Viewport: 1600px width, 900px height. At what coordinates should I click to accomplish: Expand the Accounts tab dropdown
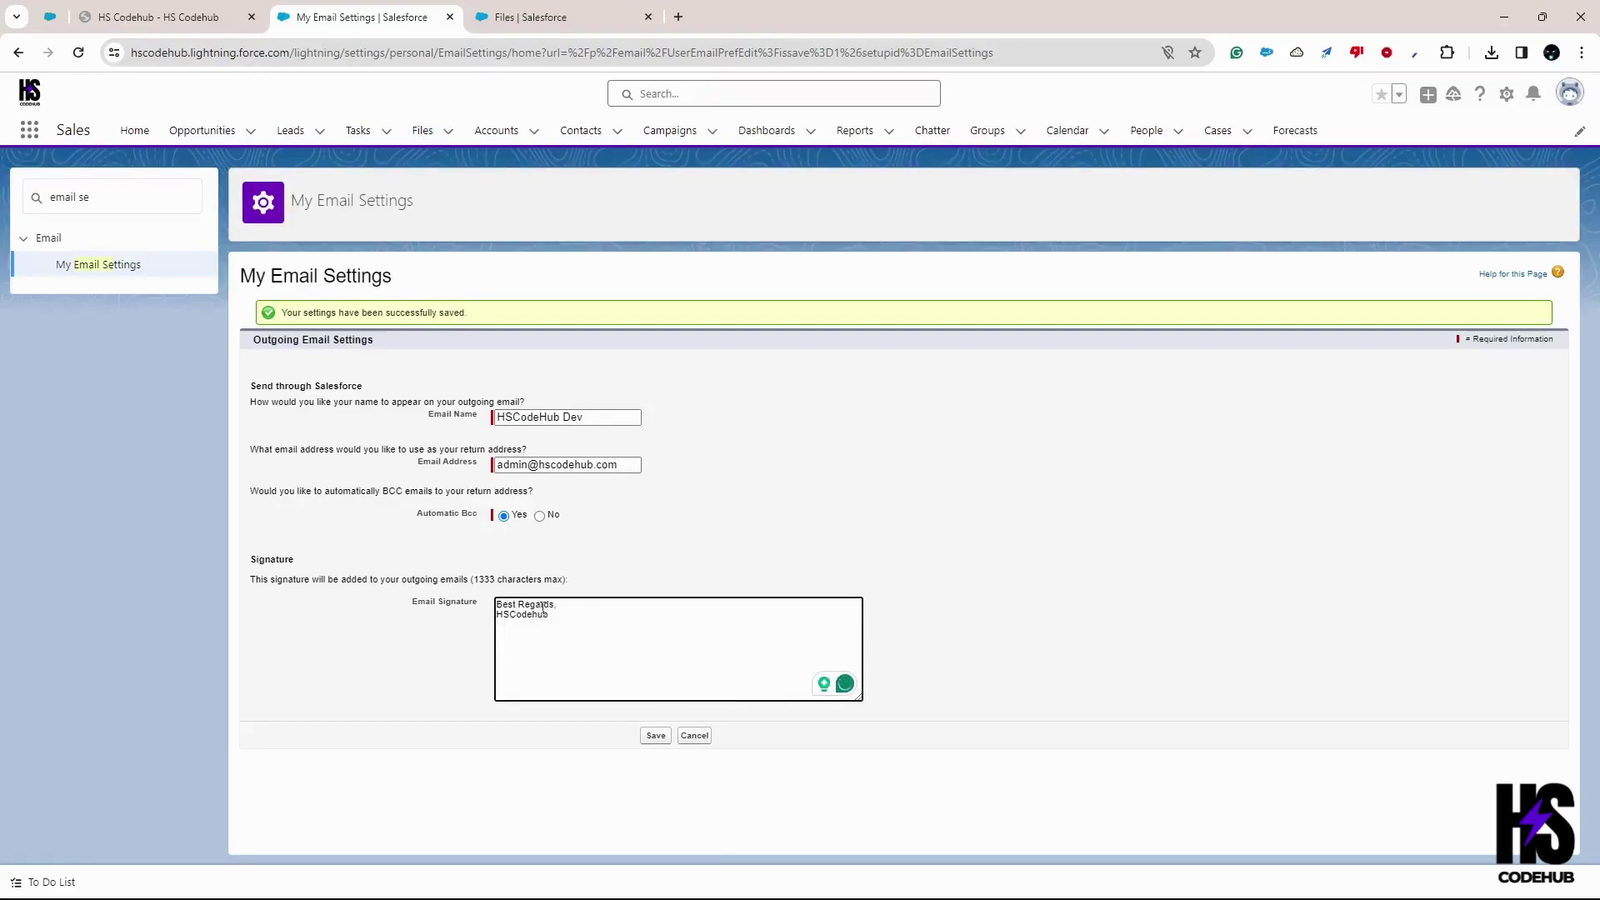coord(534,131)
